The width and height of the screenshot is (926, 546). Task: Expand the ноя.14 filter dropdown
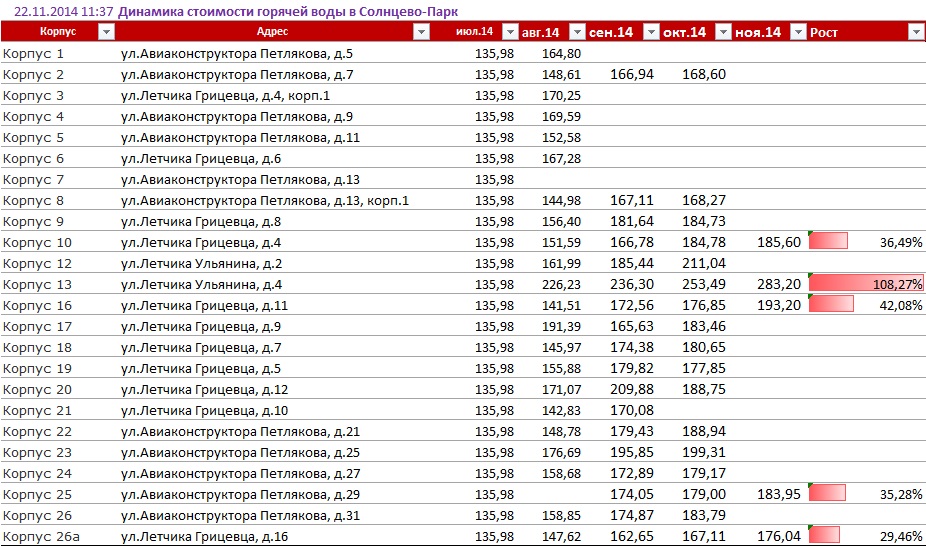pyautogui.click(x=798, y=32)
